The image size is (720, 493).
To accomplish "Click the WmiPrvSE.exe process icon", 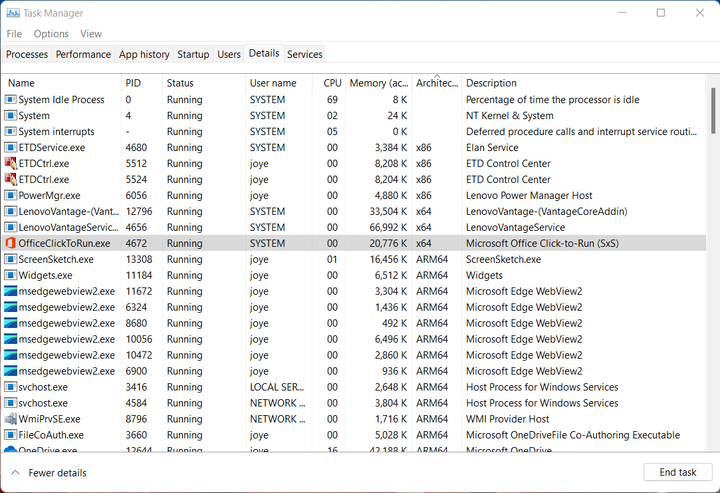I will pyautogui.click(x=10, y=419).
